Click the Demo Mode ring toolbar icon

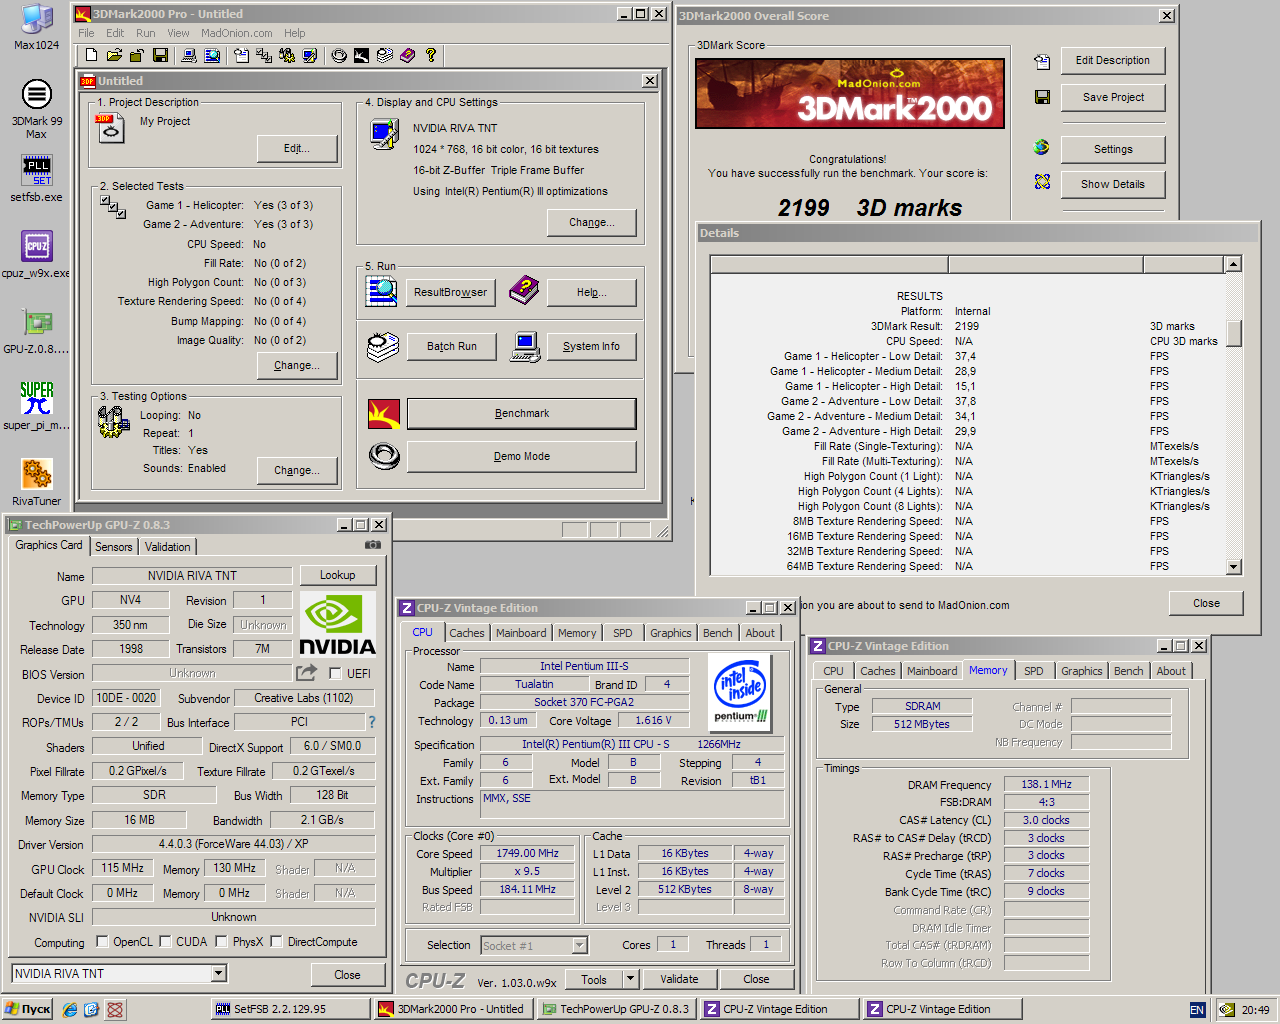click(339, 55)
